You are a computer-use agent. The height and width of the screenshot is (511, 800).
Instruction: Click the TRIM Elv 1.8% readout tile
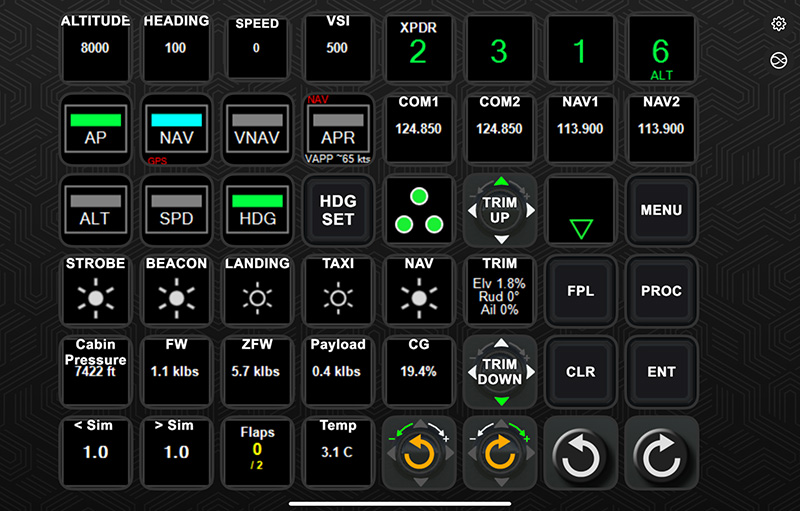click(500, 291)
